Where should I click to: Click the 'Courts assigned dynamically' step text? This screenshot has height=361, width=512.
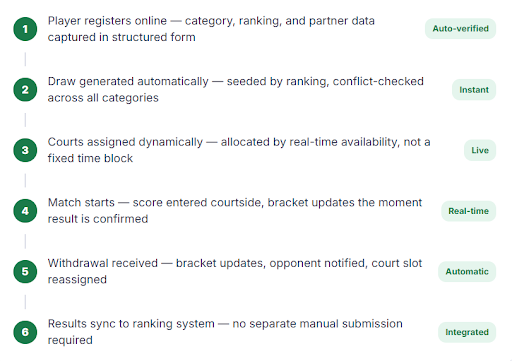tap(239, 150)
